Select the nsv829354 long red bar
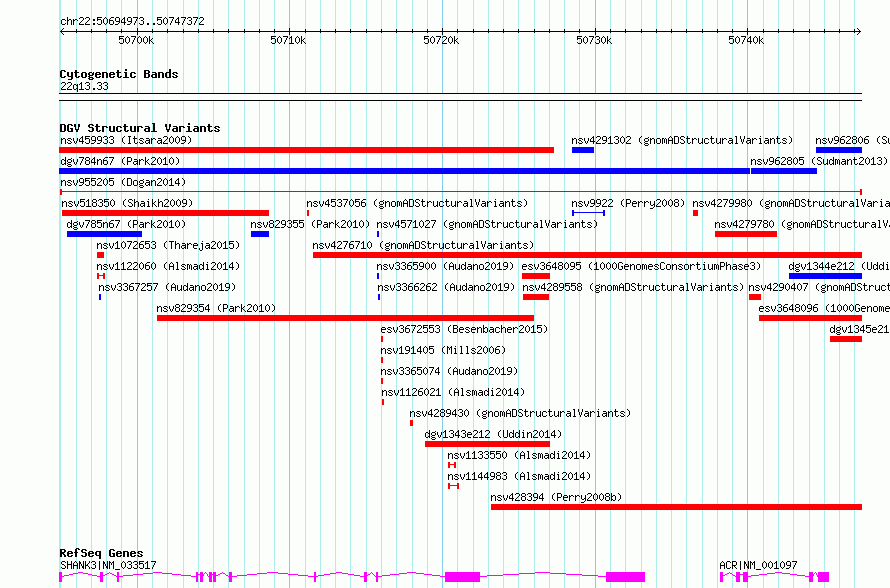 [x=346, y=318]
